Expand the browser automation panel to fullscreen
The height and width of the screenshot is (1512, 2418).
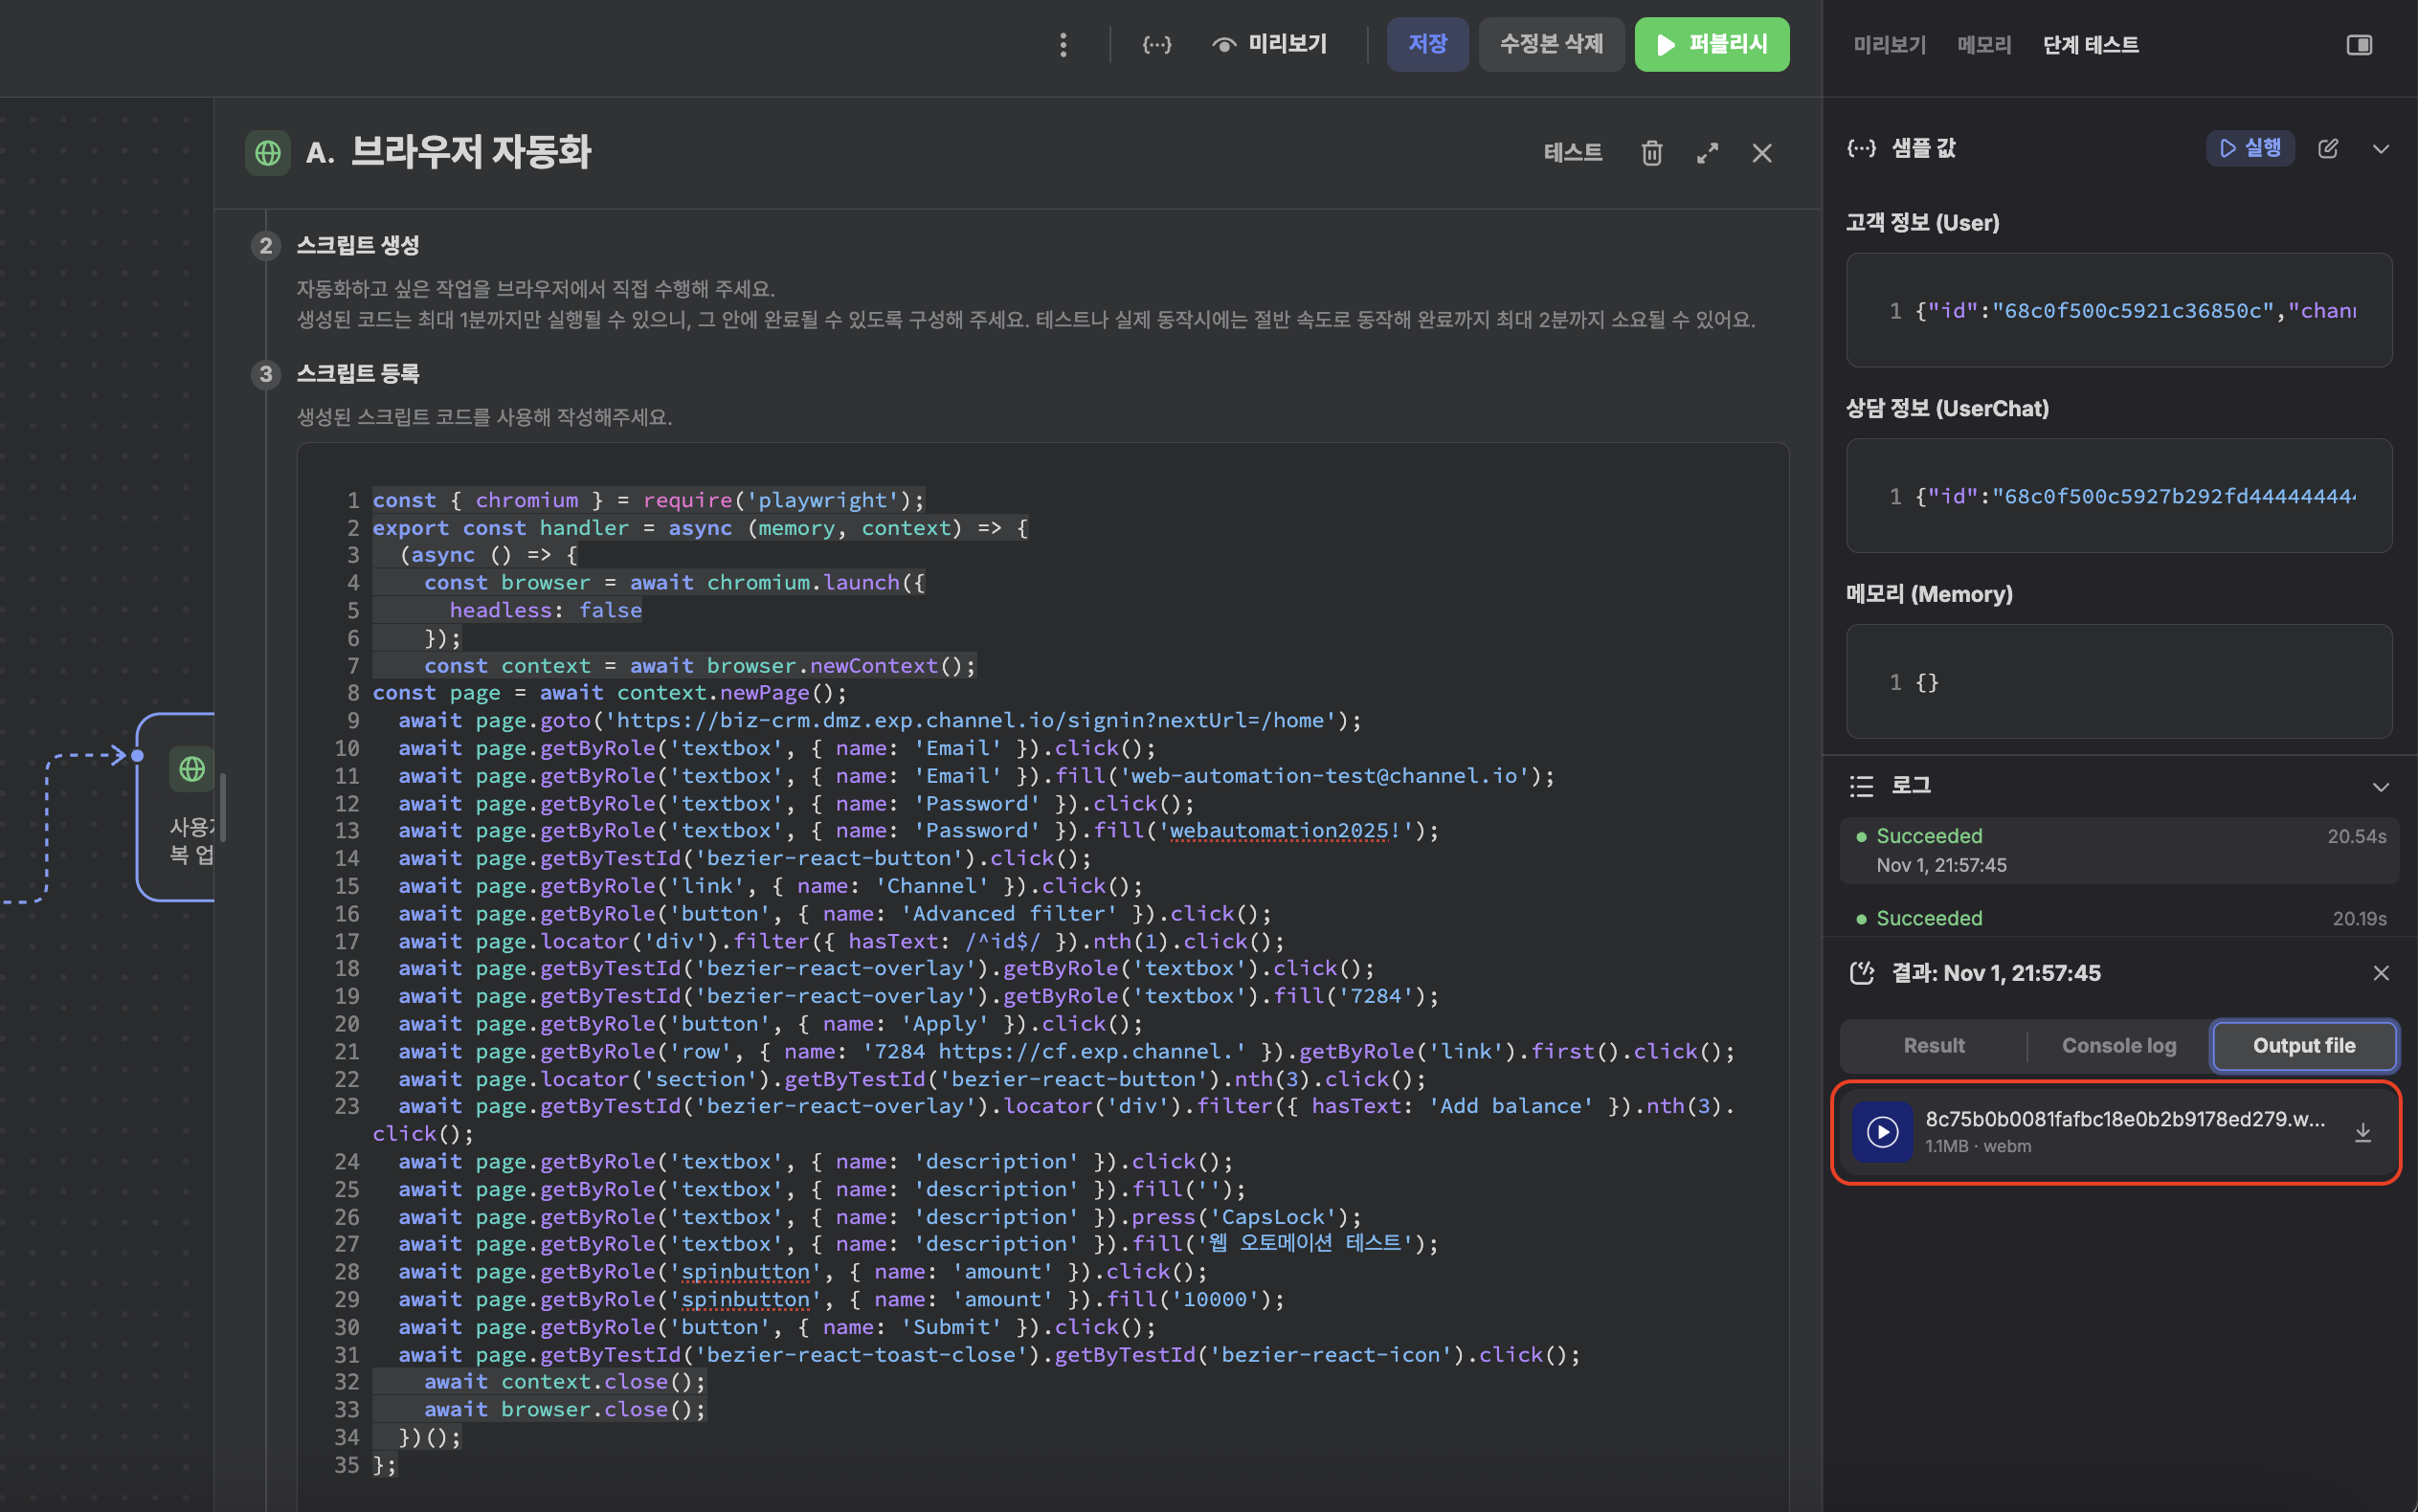[1707, 153]
